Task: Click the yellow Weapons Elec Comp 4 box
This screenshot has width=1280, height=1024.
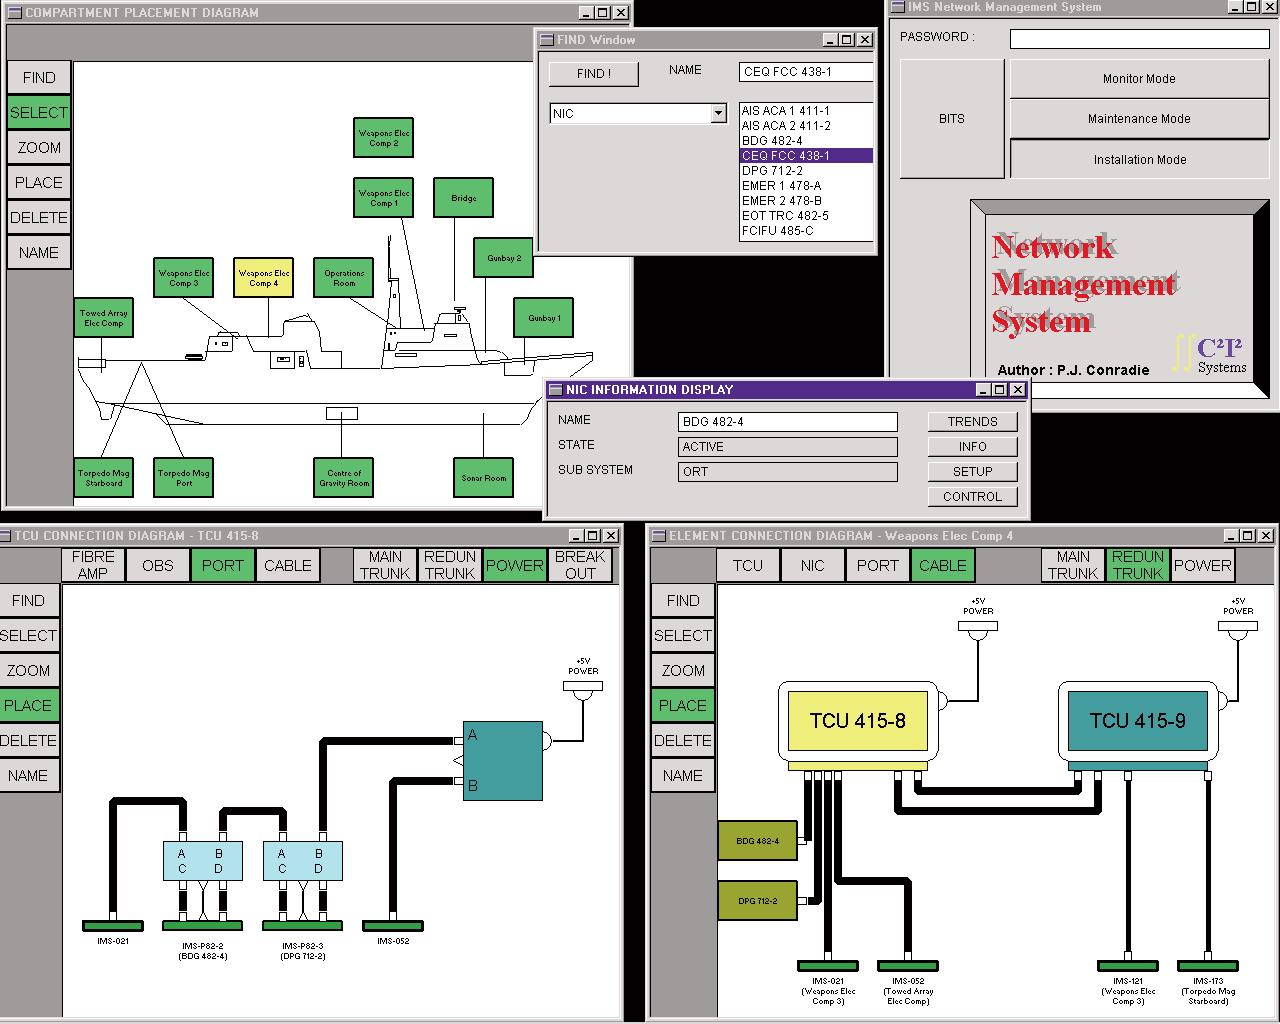Action: 264,278
